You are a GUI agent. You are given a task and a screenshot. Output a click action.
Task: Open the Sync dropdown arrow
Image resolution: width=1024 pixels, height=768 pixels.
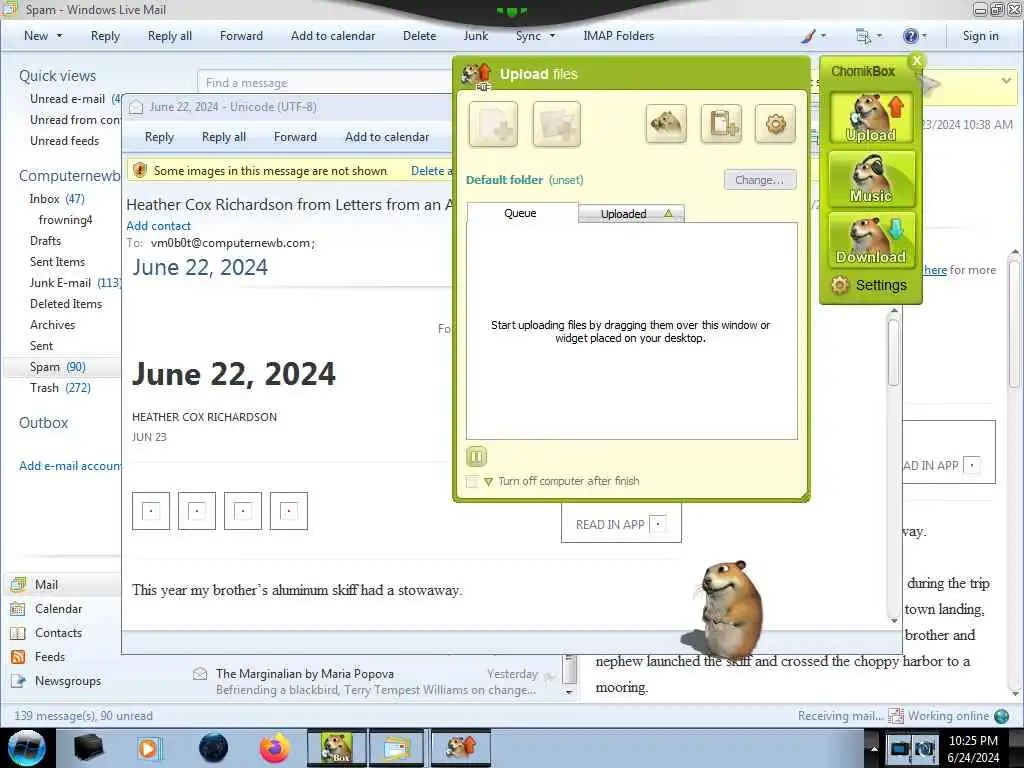[x=552, y=36]
